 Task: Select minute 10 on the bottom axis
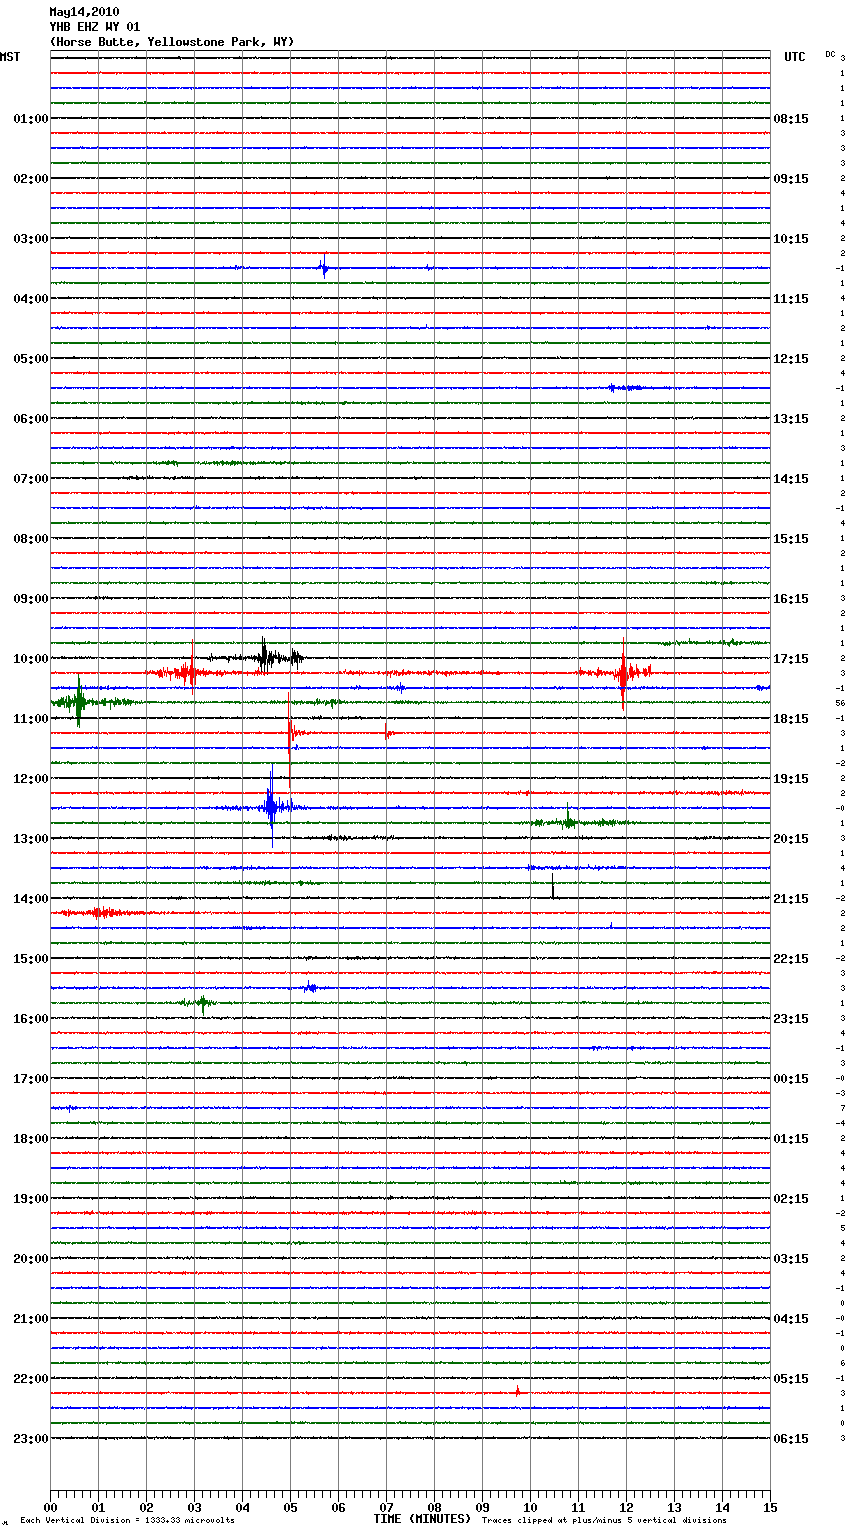coord(530,1507)
